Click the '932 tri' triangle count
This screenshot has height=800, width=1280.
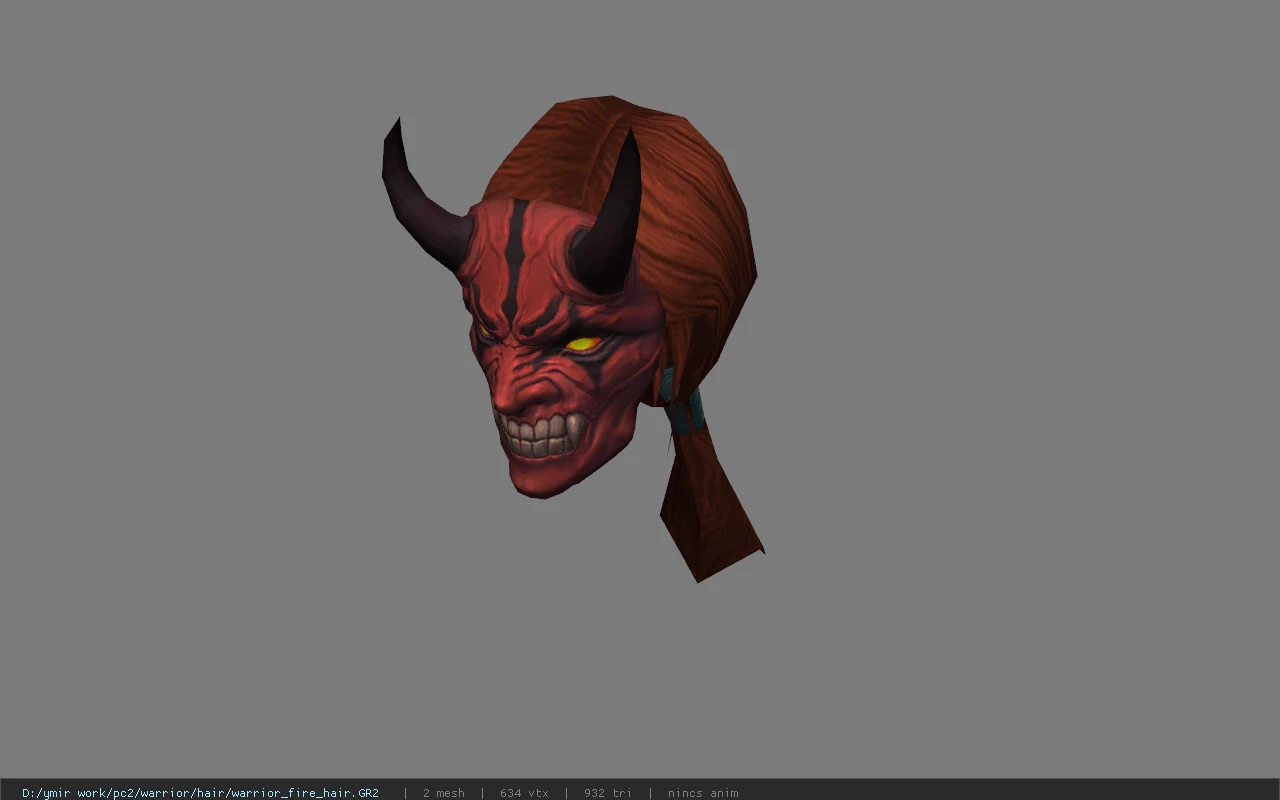pyautogui.click(x=608, y=793)
